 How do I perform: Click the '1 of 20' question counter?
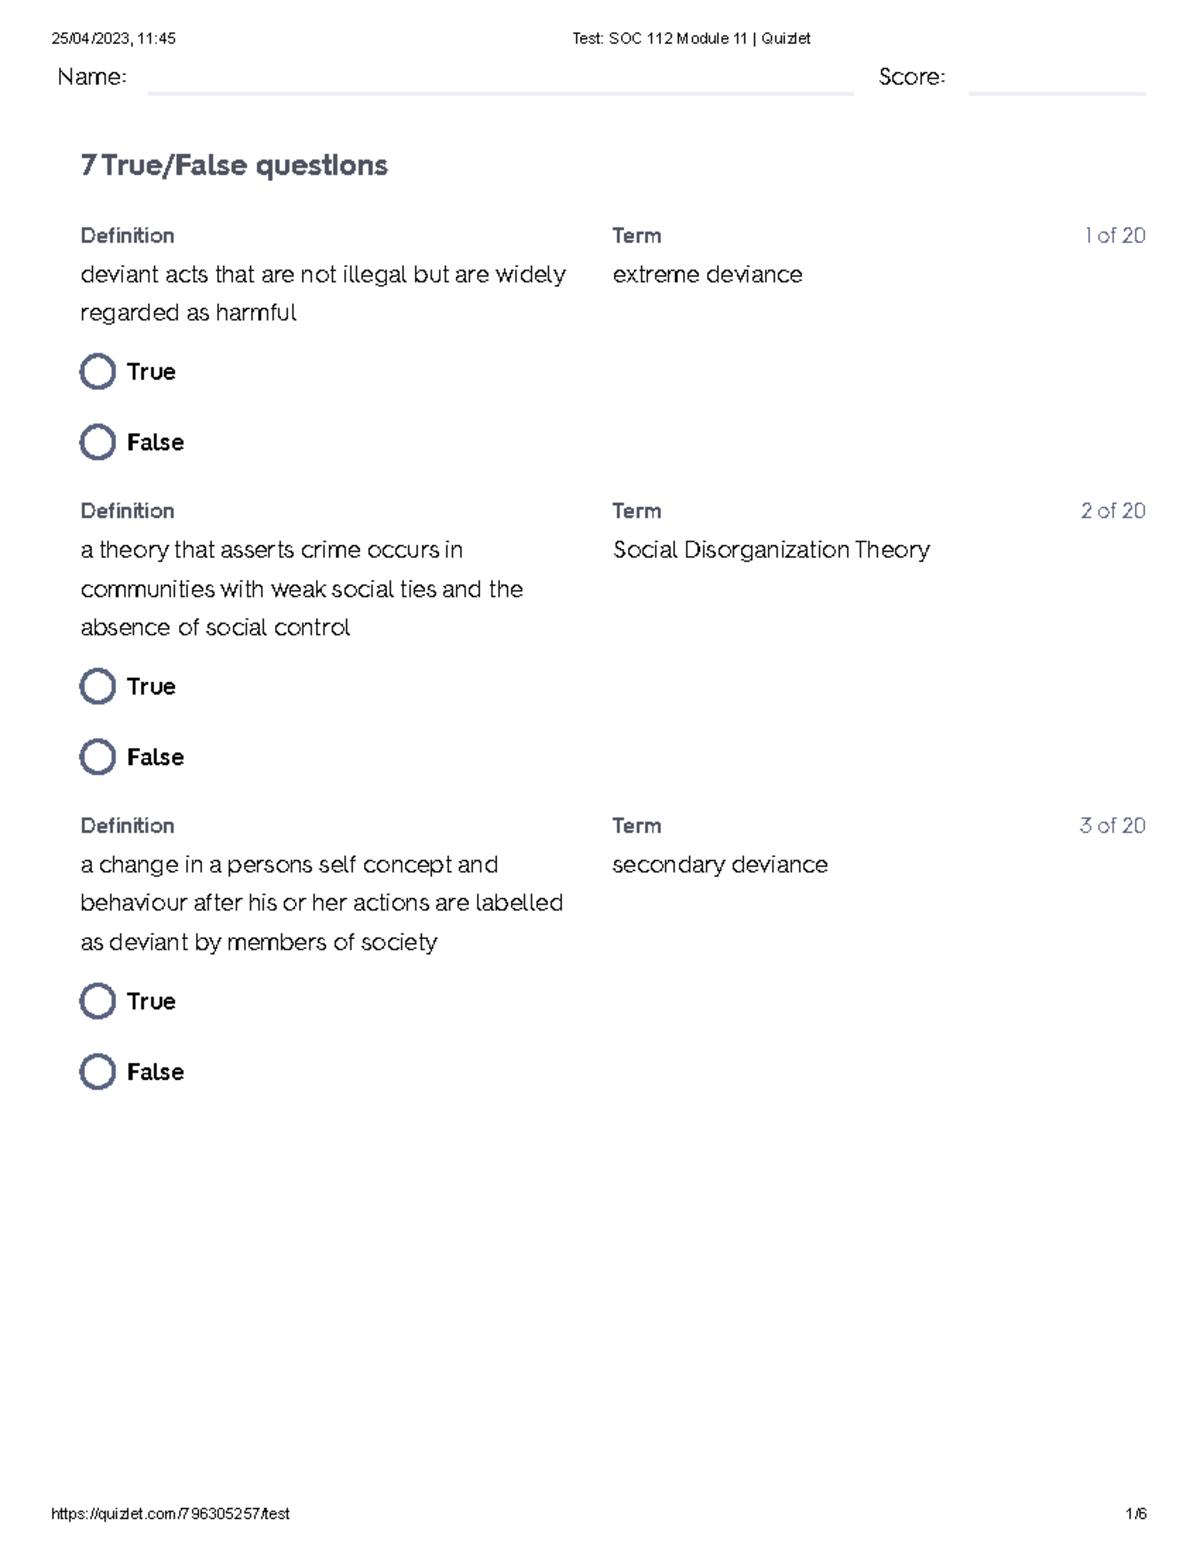click(1114, 236)
